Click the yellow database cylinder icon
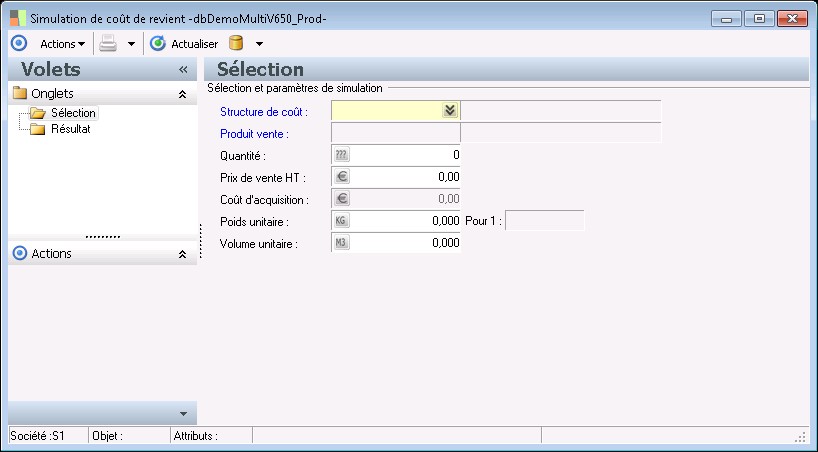Screen dimensions: 818x452 pyautogui.click(x=236, y=43)
